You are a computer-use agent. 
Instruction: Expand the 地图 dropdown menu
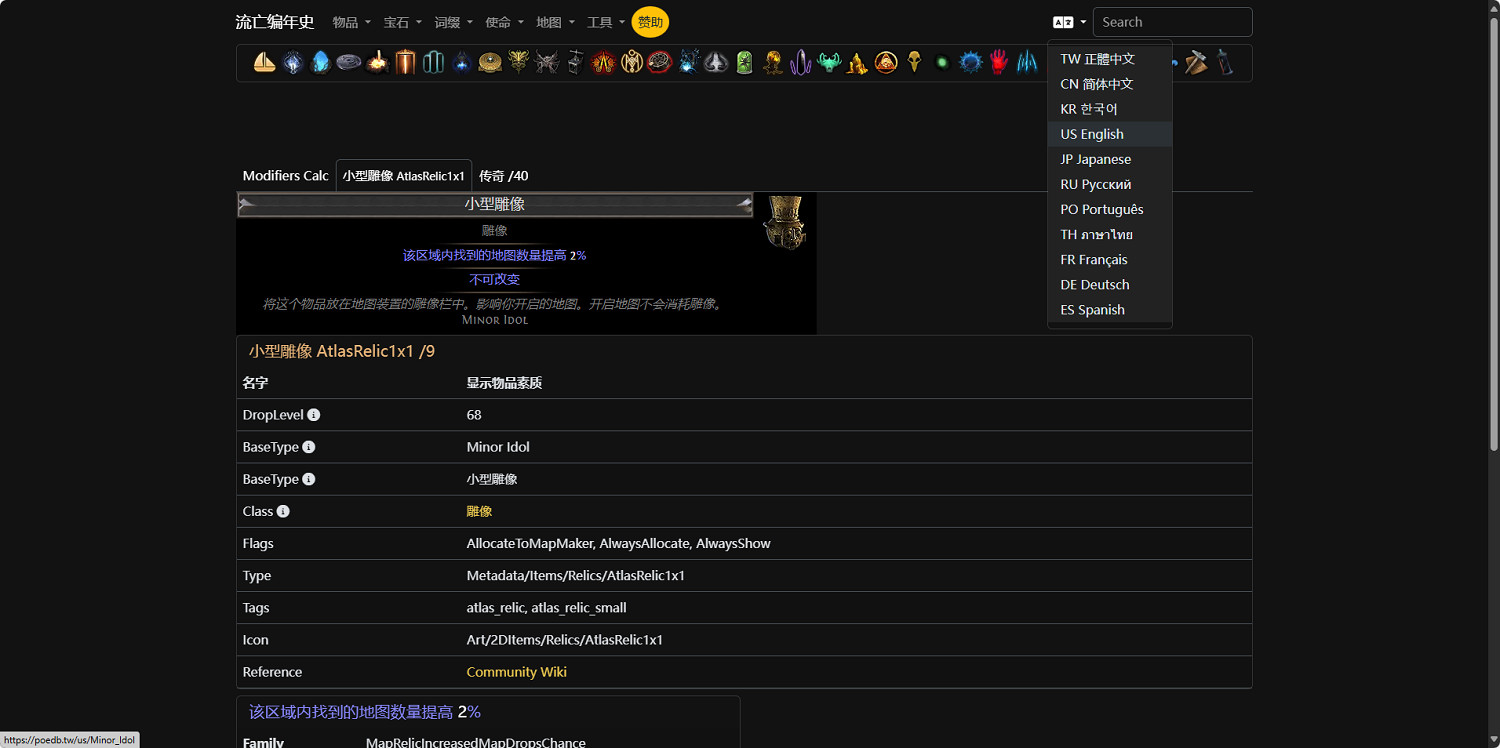[x=555, y=22]
